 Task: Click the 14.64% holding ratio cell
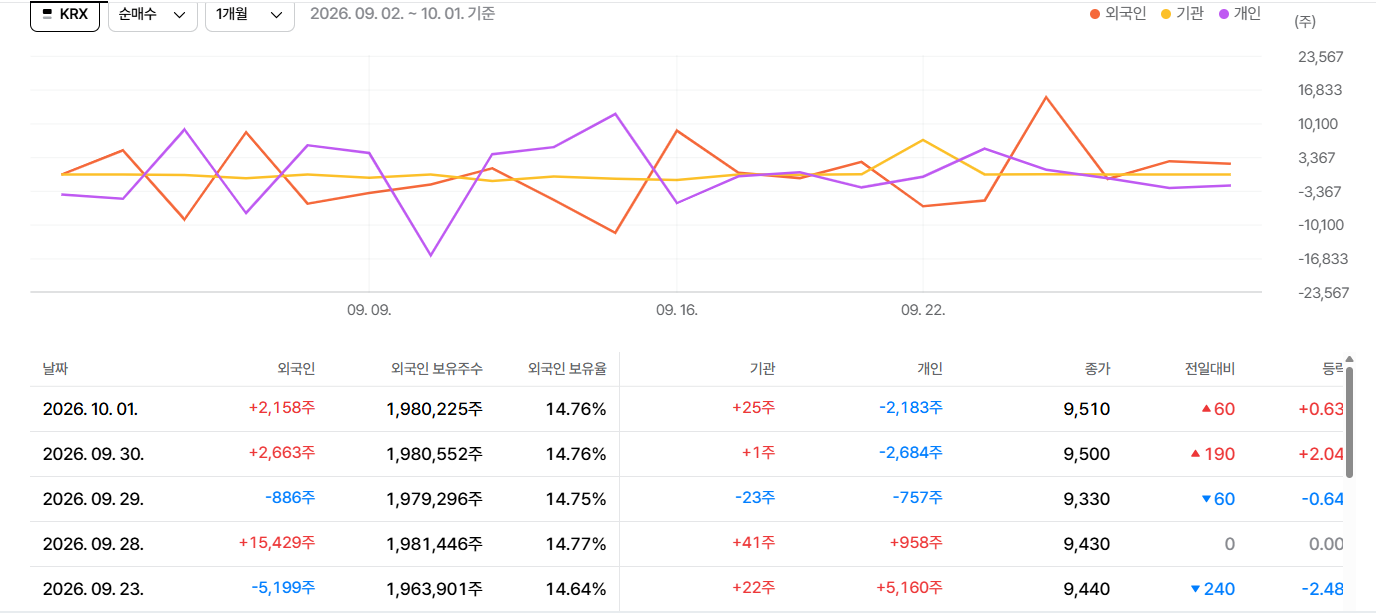576,589
